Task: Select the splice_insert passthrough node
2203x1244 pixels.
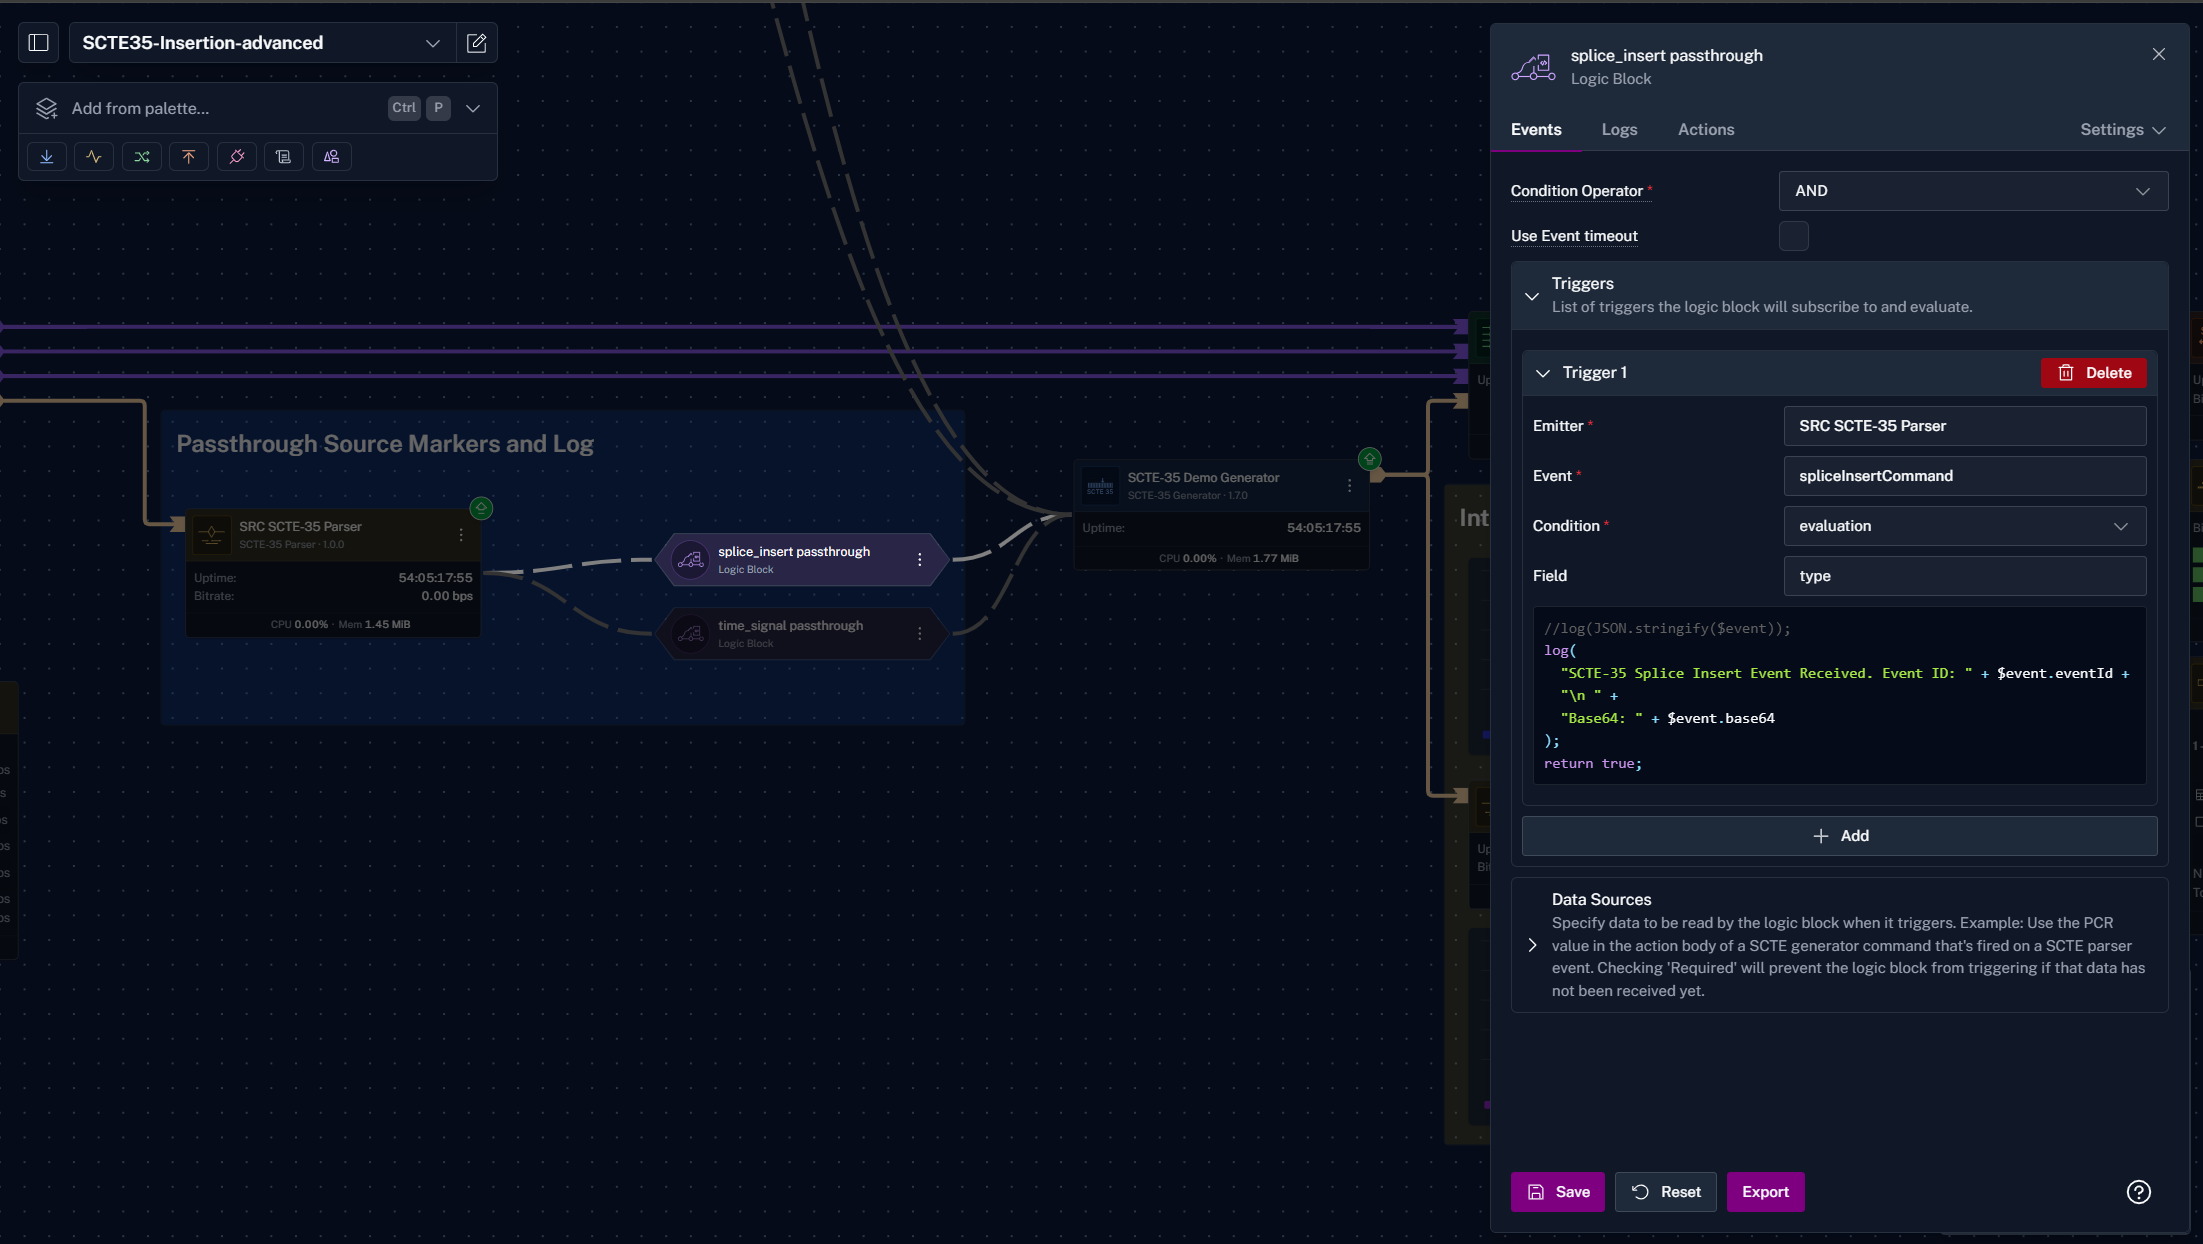Action: [x=800, y=560]
